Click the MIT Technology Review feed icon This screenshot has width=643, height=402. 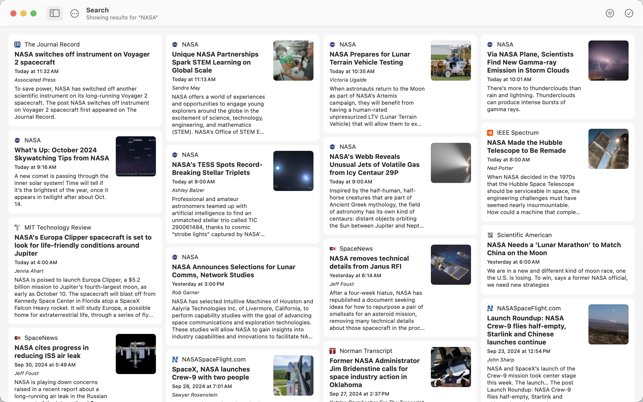(17, 227)
